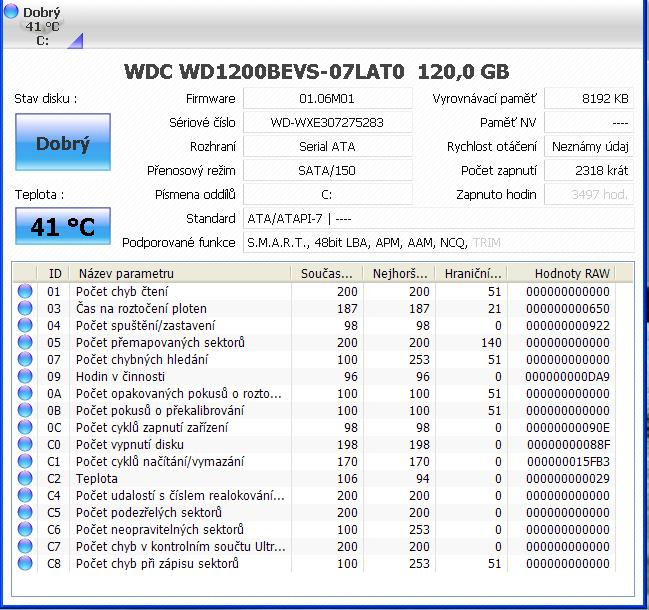Click status orb for ID C7 row
The width and height of the screenshot is (649, 610).
pyautogui.click(x=25, y=546)
